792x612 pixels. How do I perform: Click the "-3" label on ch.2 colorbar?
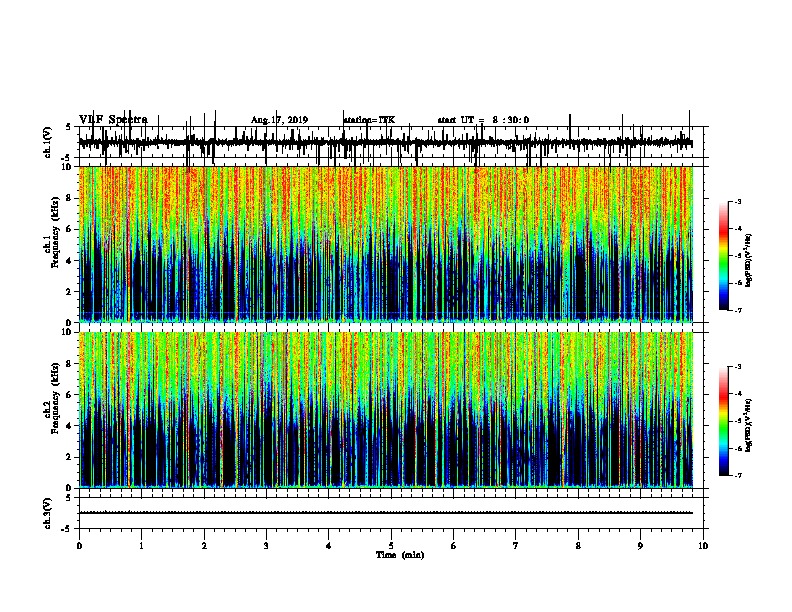[x=737, y=367]
